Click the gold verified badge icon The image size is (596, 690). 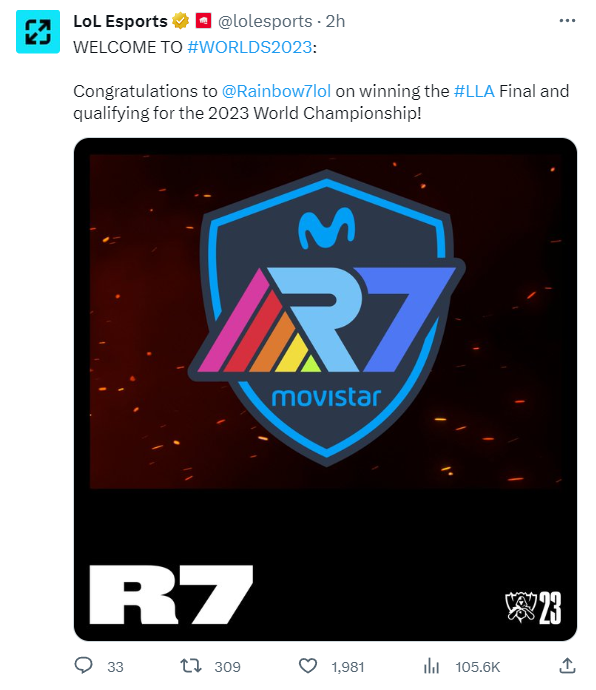coord(180,21)
